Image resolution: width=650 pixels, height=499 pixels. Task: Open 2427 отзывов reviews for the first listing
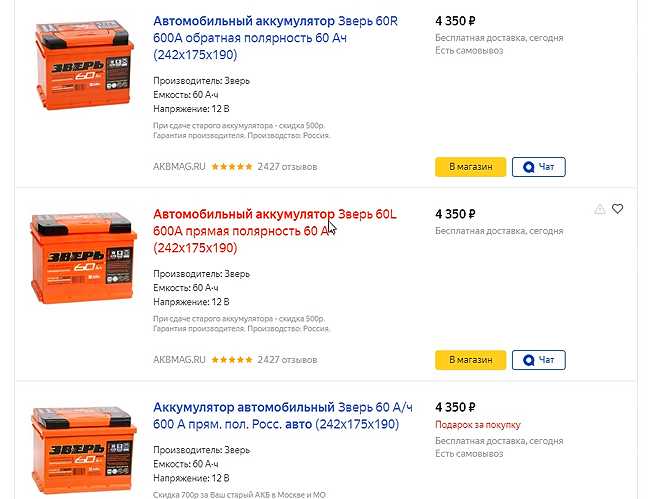(x=287, y=167)
